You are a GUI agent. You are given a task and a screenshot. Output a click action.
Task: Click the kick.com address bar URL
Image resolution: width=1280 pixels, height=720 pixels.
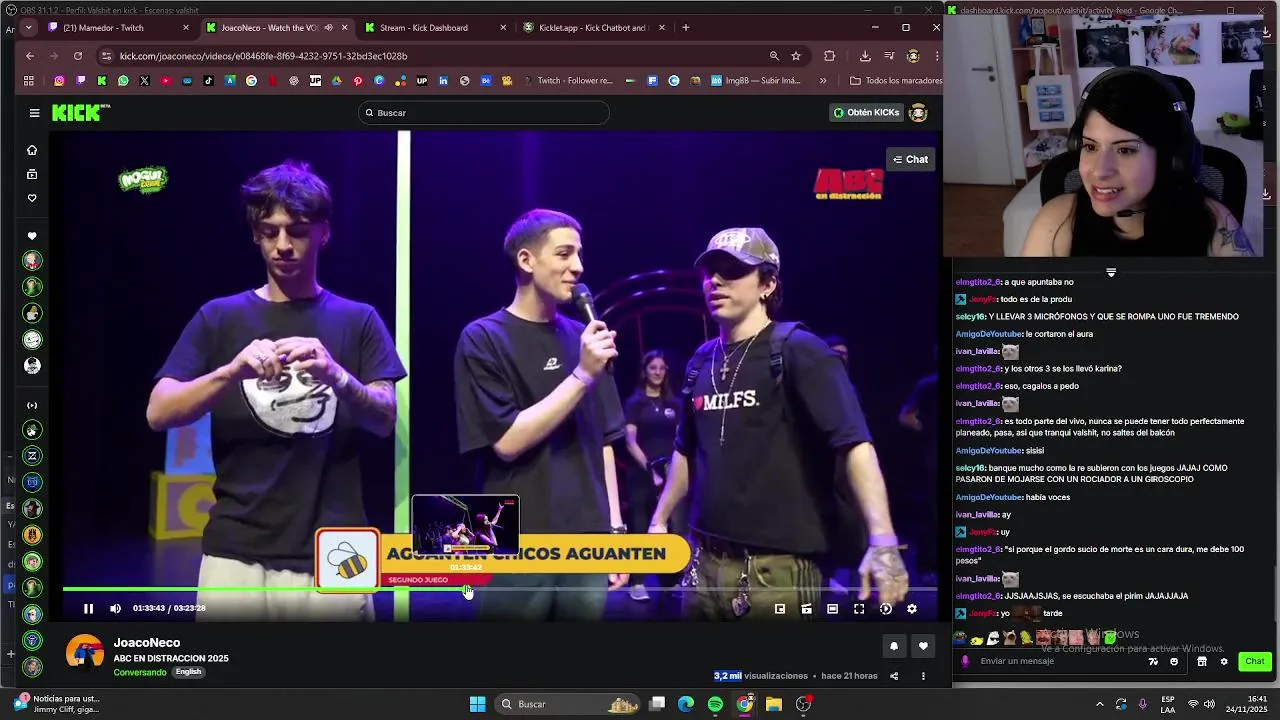point(263,56)
